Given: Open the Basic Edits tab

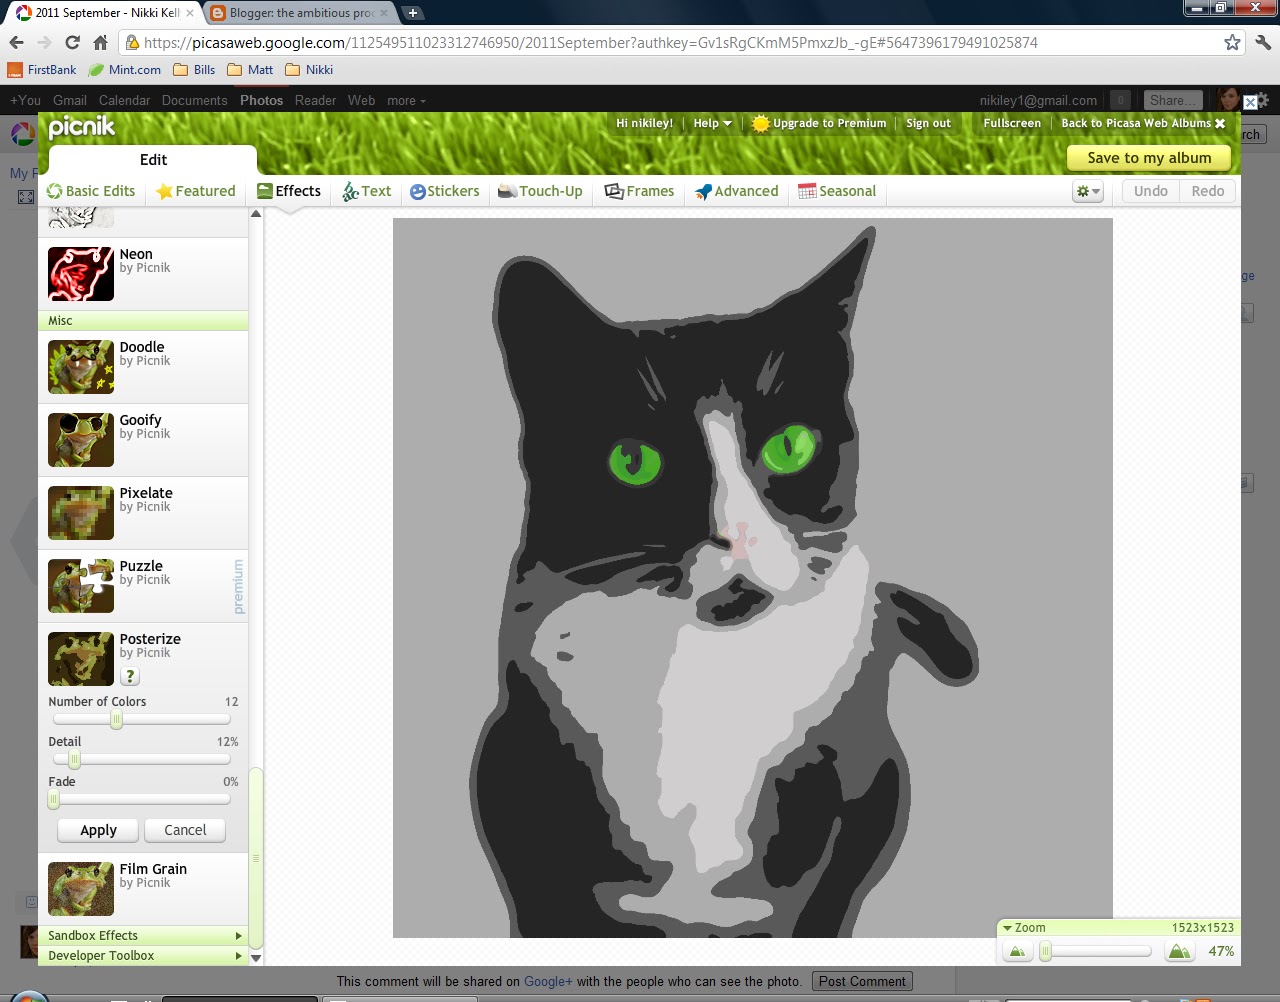Looking at the screenshot, I should pyautogui.click(x=91, y=191).
